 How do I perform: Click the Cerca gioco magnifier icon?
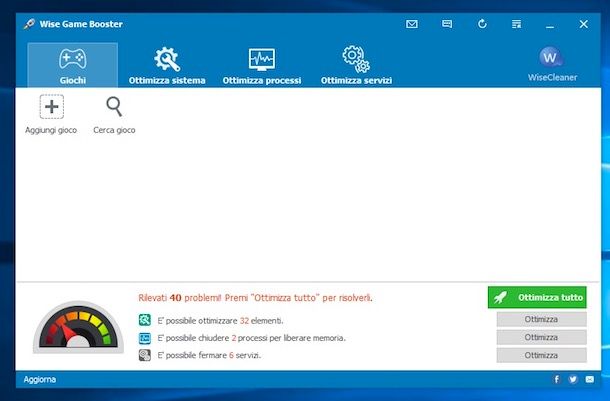tap(114, 107)
